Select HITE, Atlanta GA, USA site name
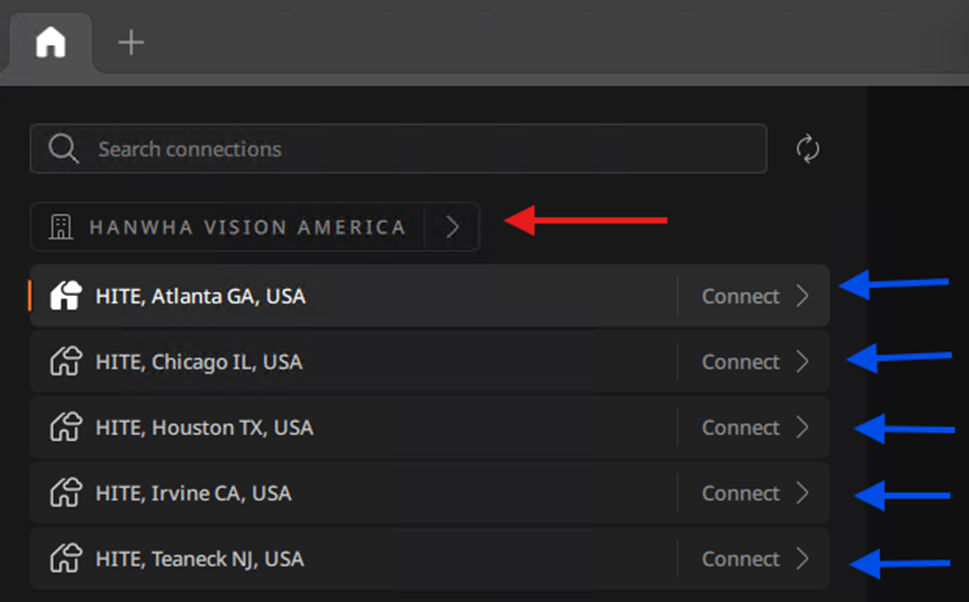This screenshot has width=969, height=602. (x=200, y=297)
